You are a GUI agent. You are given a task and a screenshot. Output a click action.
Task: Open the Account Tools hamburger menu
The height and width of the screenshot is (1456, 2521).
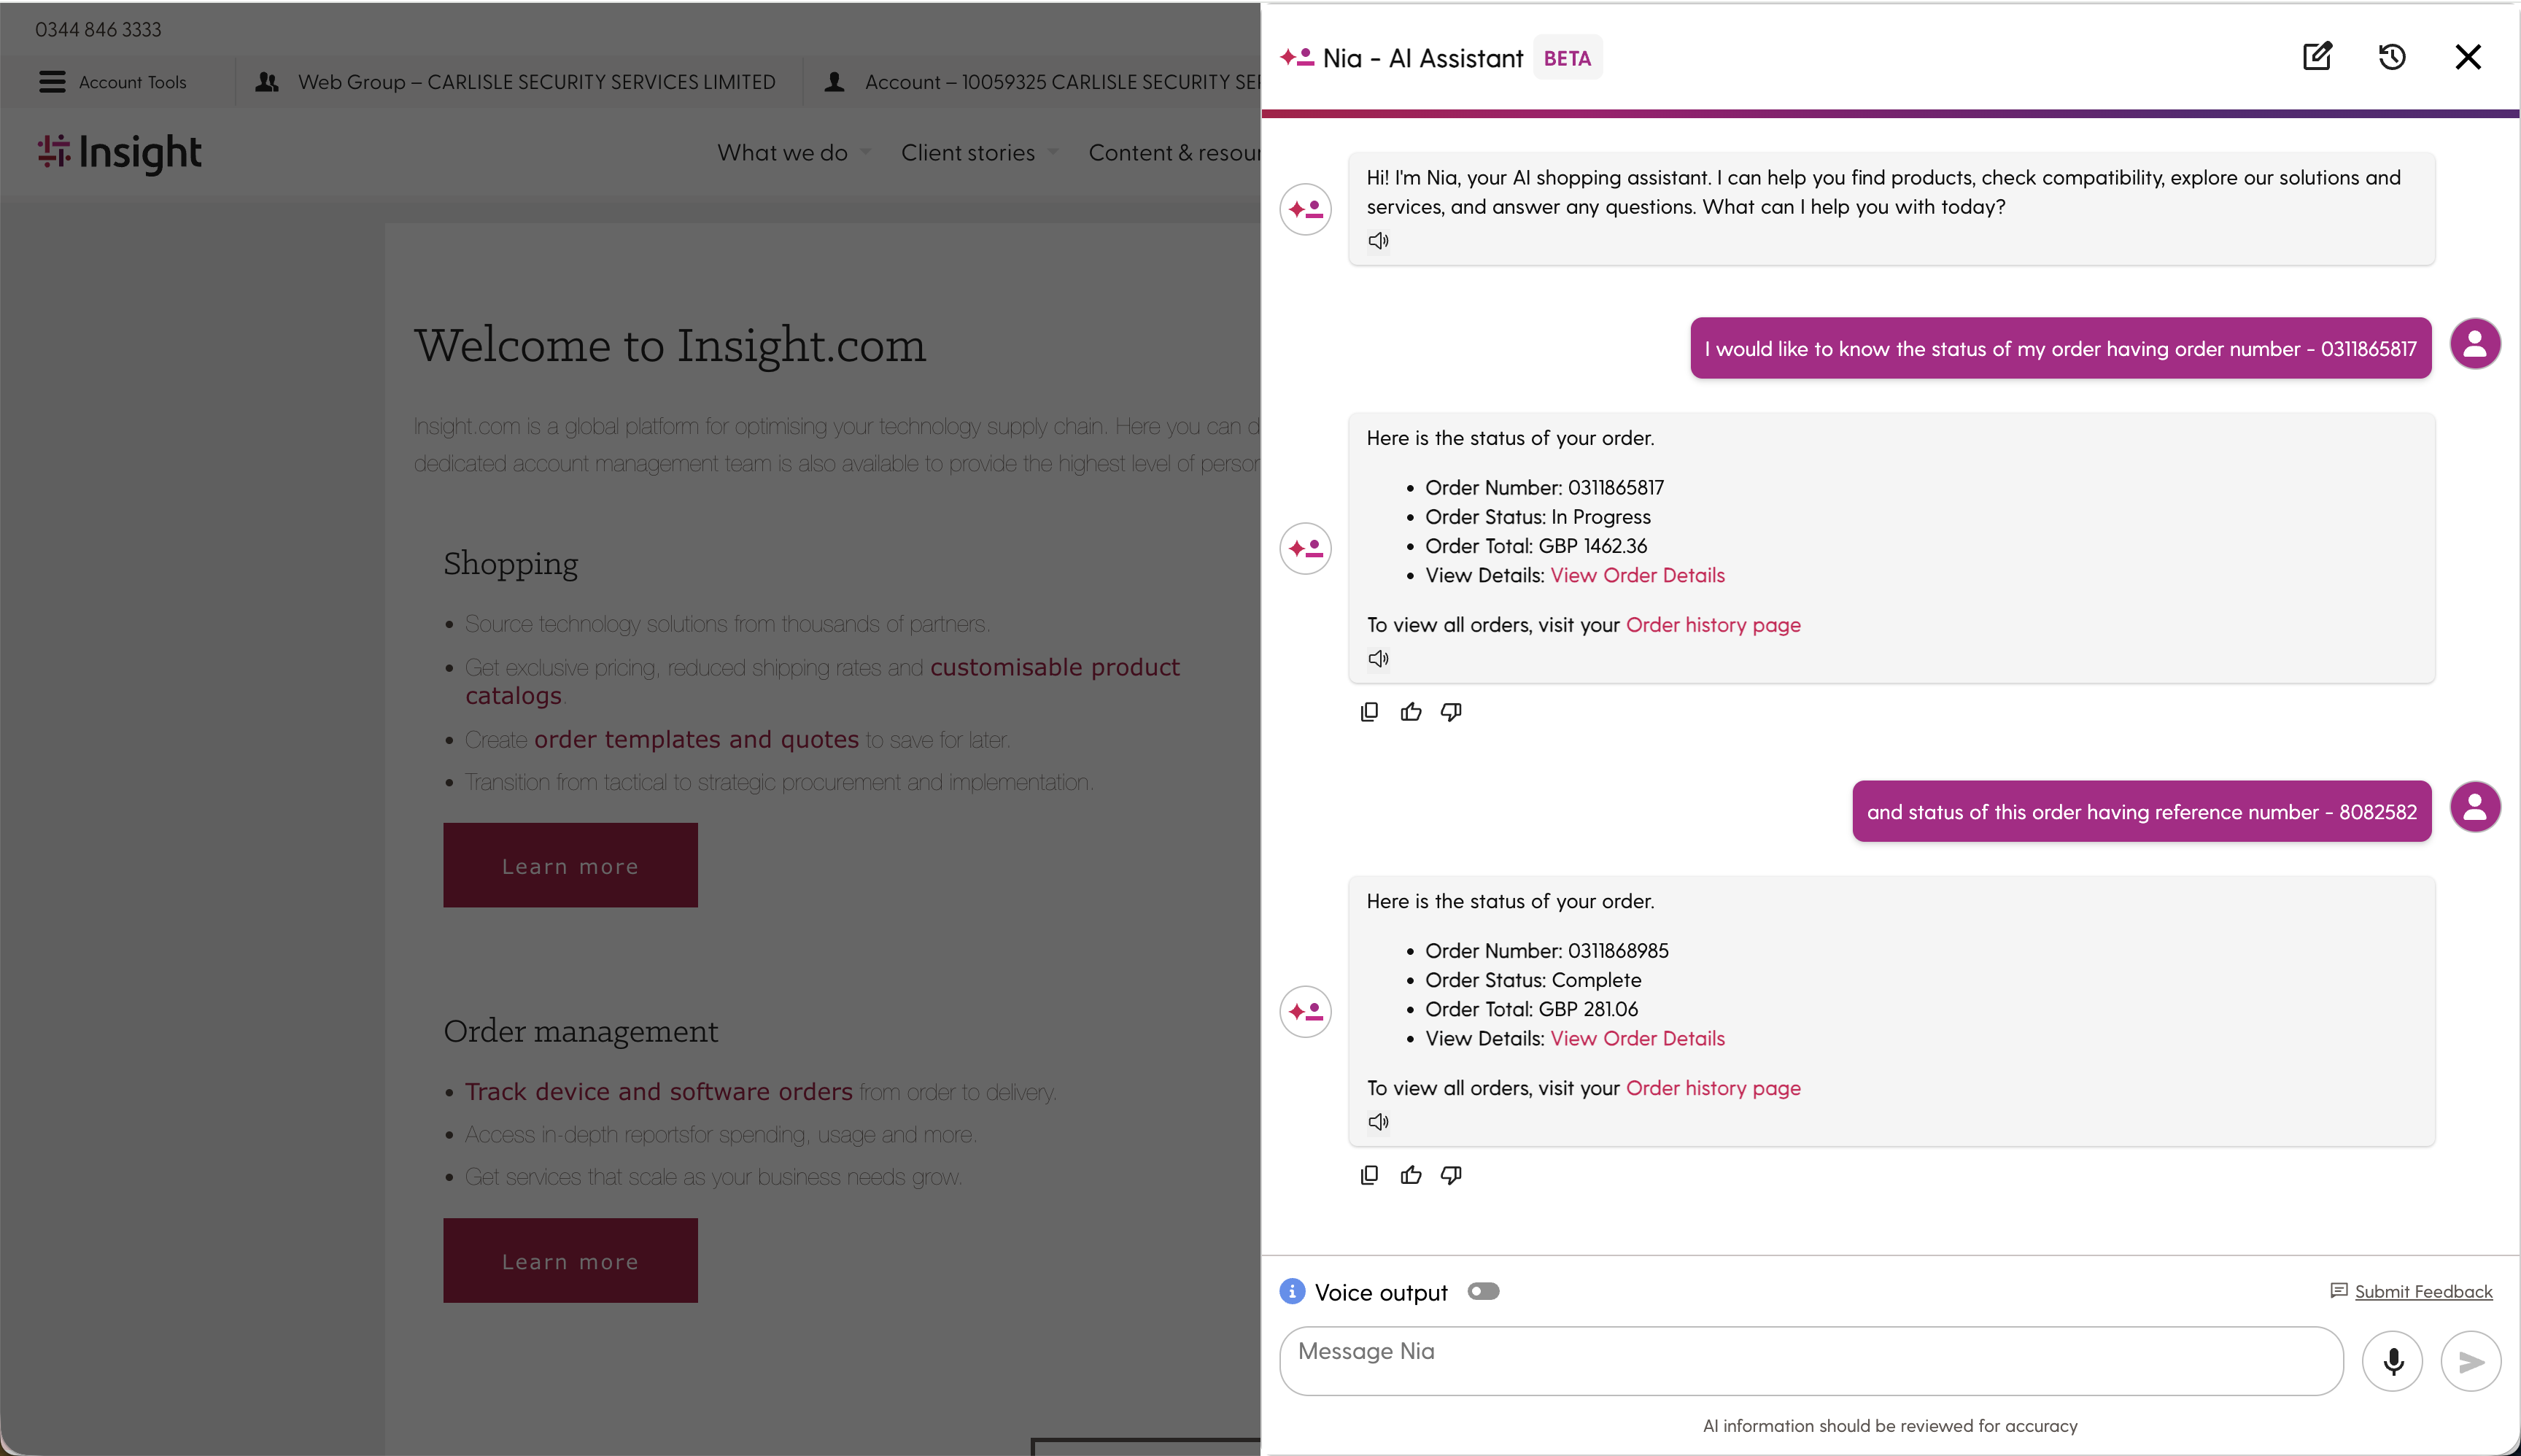113,82
